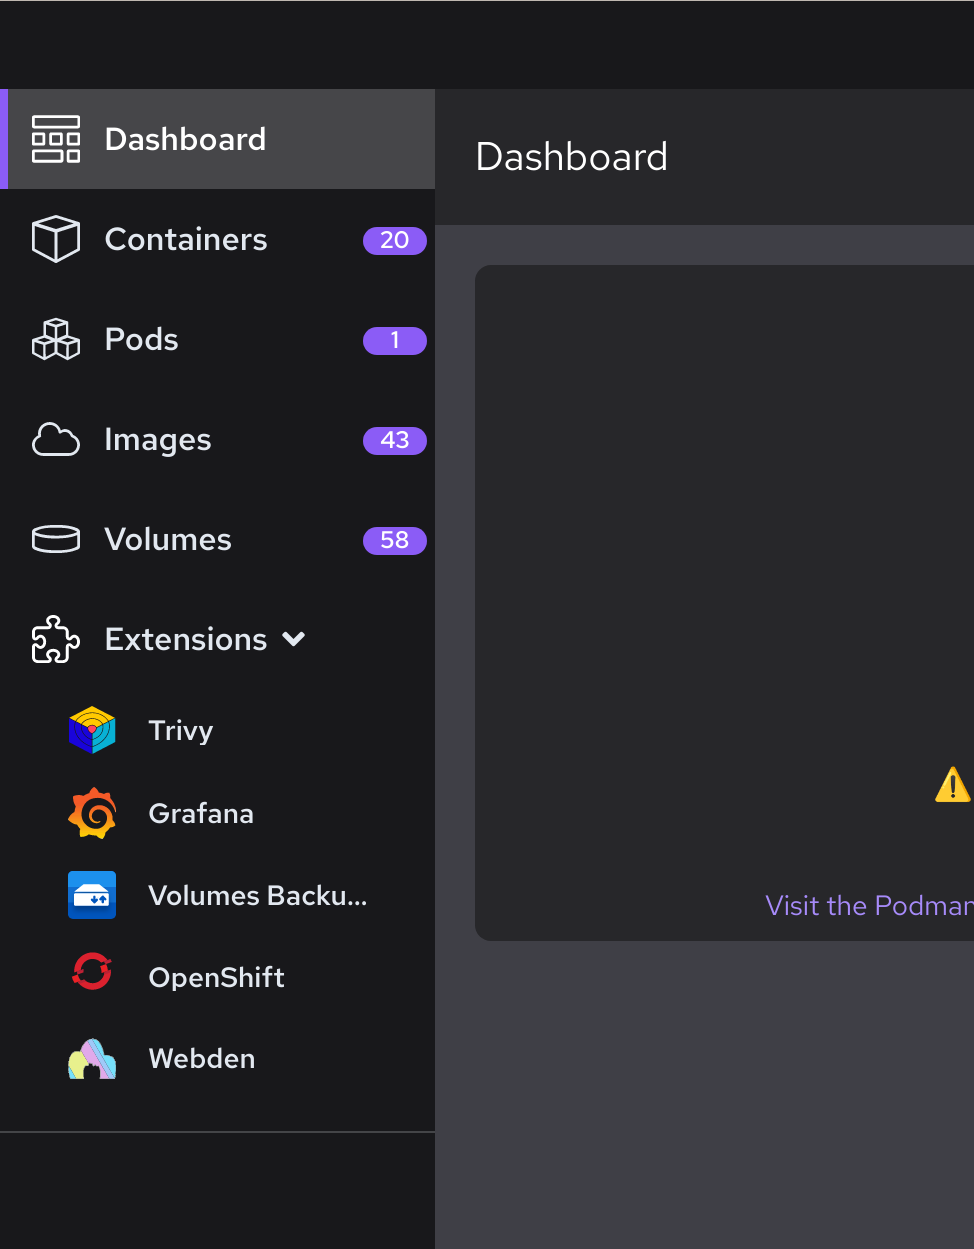The image size is (974, 1249).
Task: Click the Pods icon in the sidebar
Action: pyautogui.click(x=55, y=339)
